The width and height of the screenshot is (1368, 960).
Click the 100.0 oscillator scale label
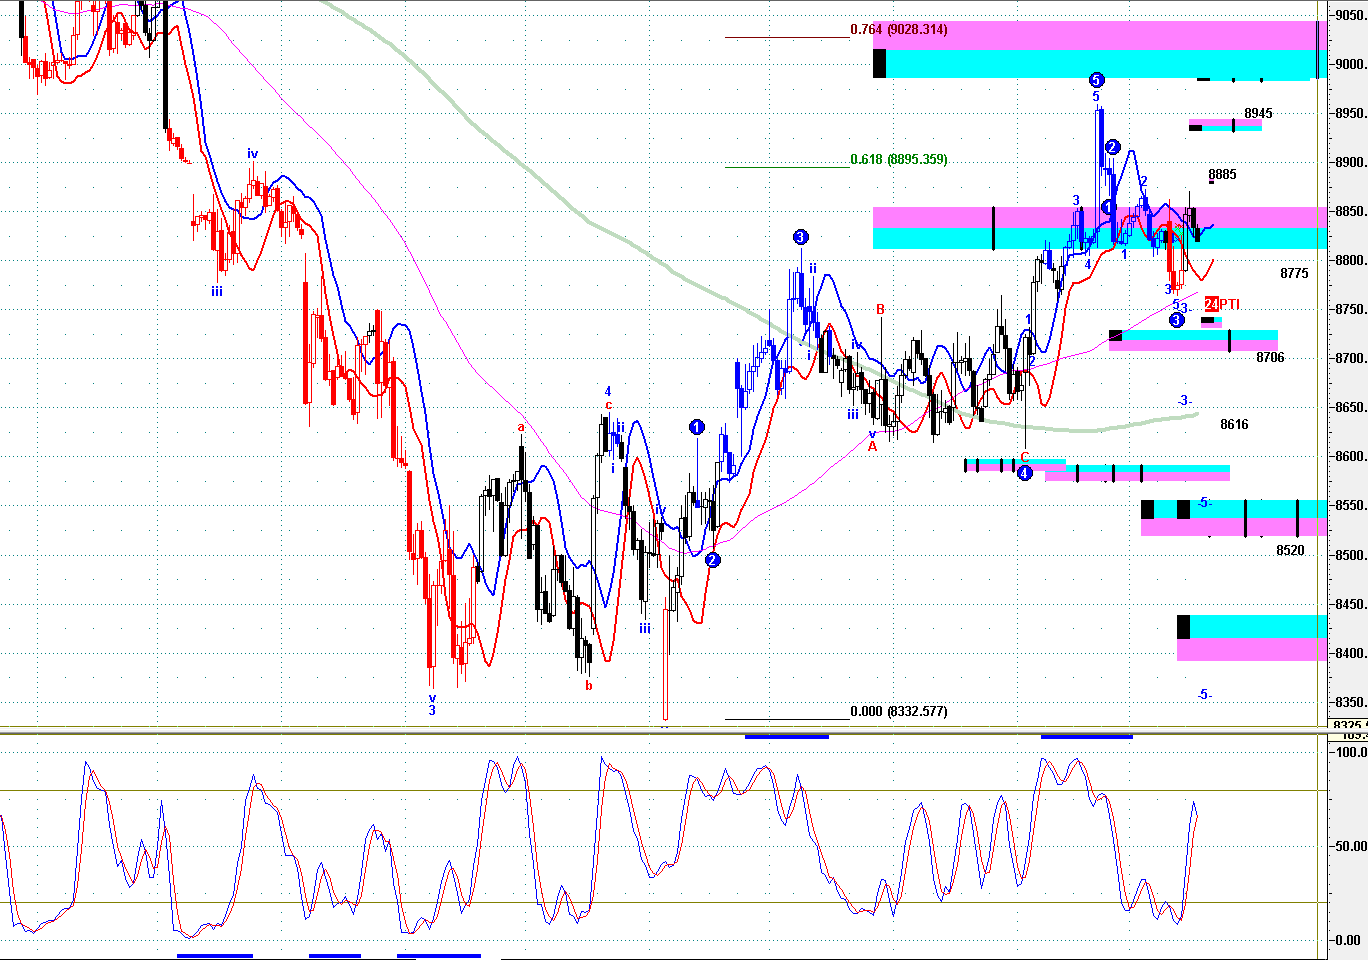coord(1351,752)
